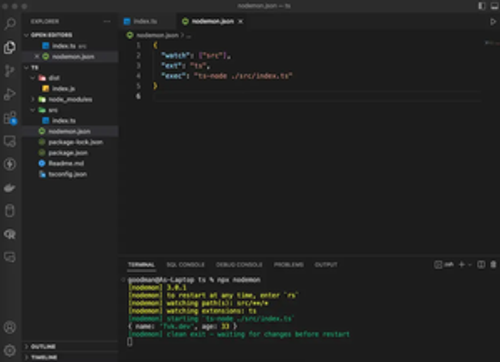
Task: Open the icon above the chat icon
Action: click(10, 234)
